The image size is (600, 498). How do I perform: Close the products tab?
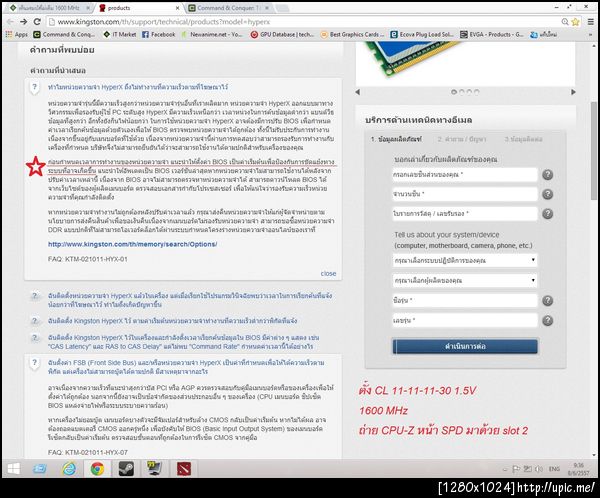click(177, 8)
